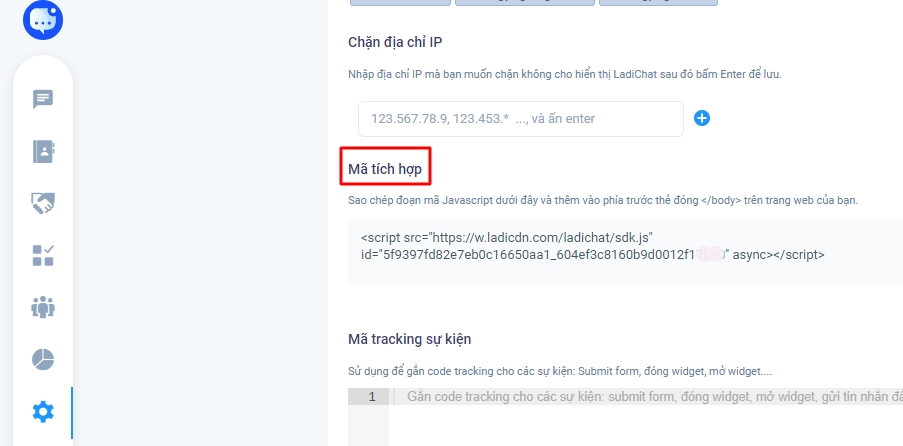Click the Mã tracking sự kiện heading
The image size is (903, 446).
point(409,339)
